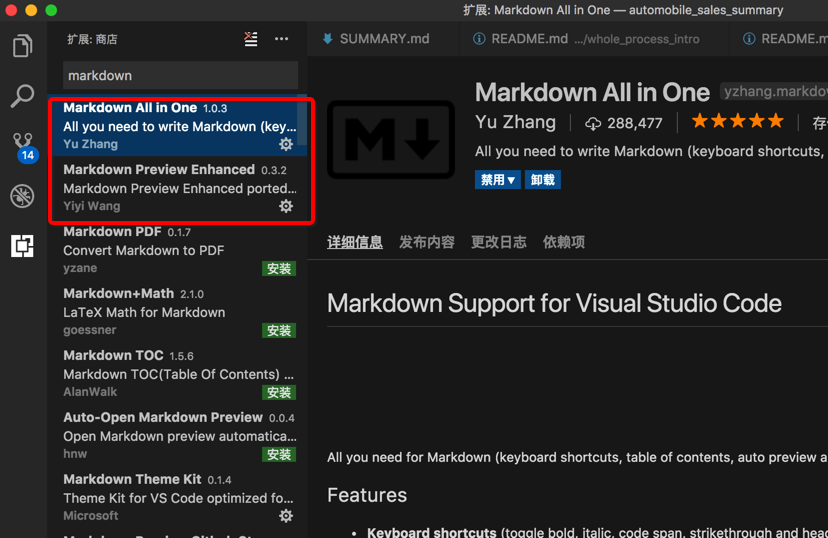The image size is (828, 538).
Task: Open gear settings for Markdown Preview Enhanced
Action: pyautogui.click(x=286, y=206)
